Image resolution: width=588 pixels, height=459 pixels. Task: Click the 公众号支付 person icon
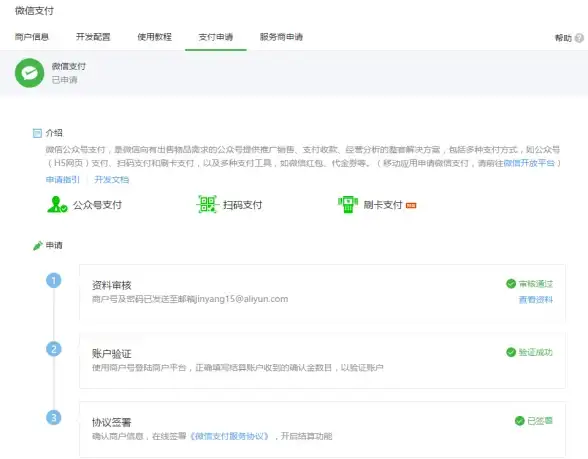click(57, 204)
